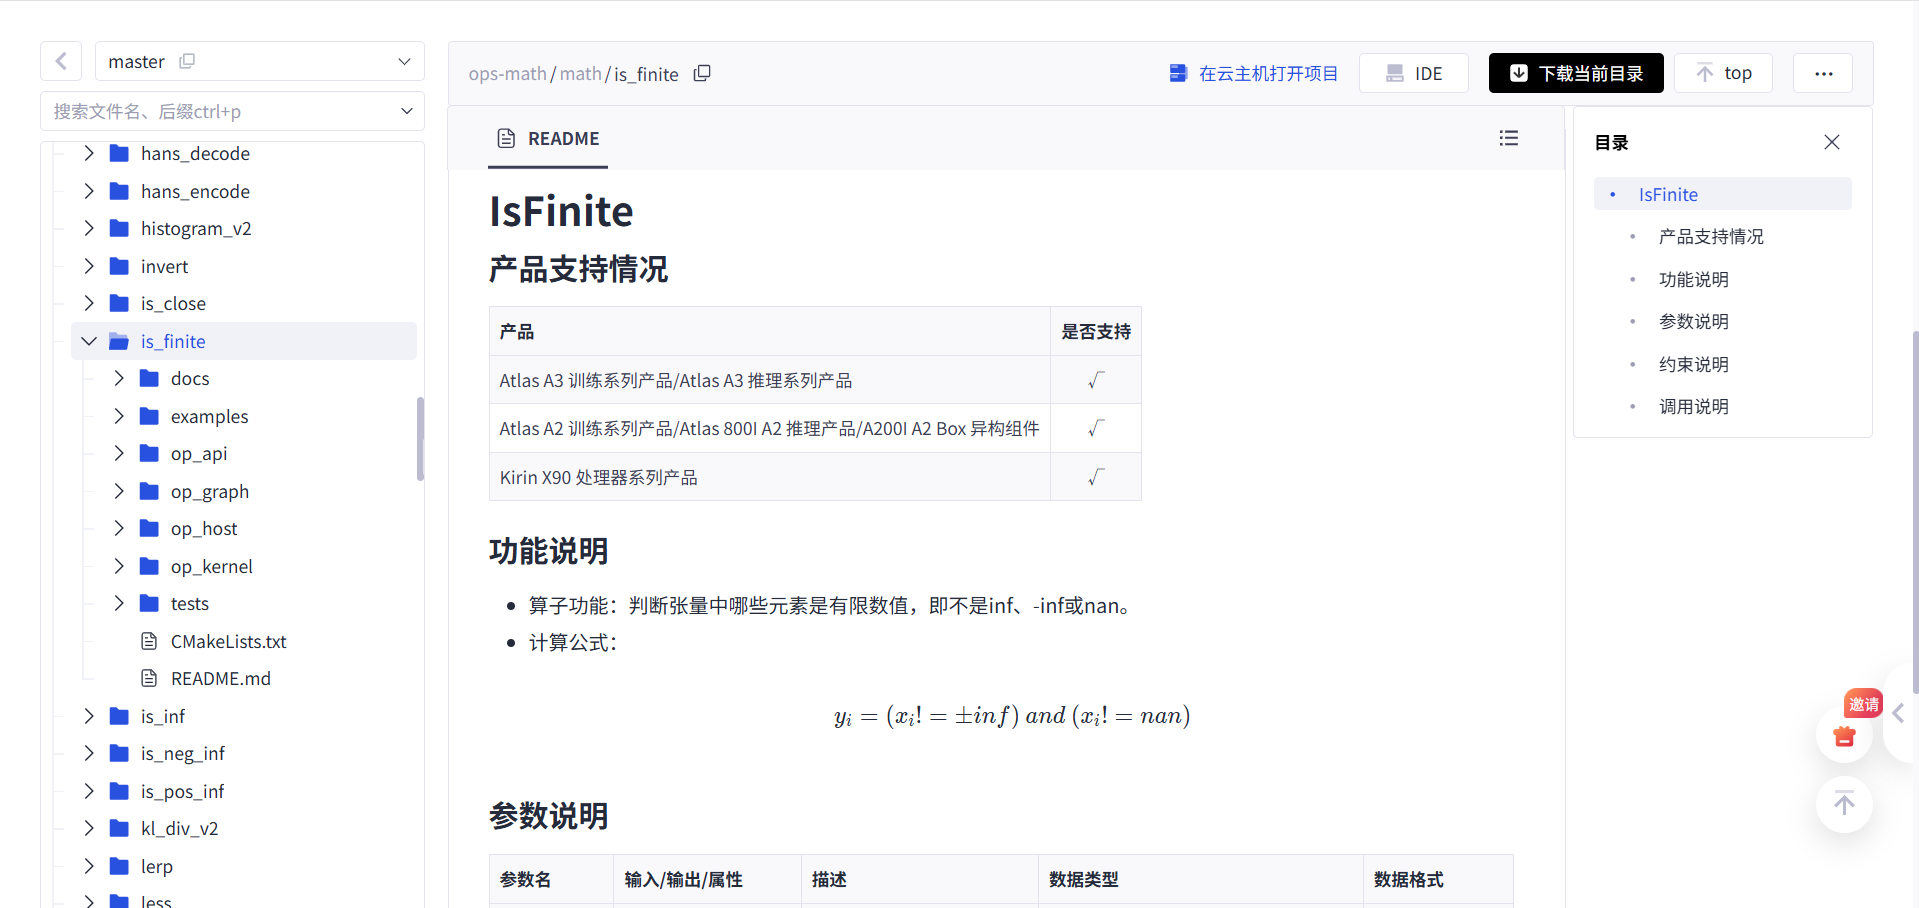Click the is_finite open folder icon
The image size is (1919, 908).
tap(119, 341)
